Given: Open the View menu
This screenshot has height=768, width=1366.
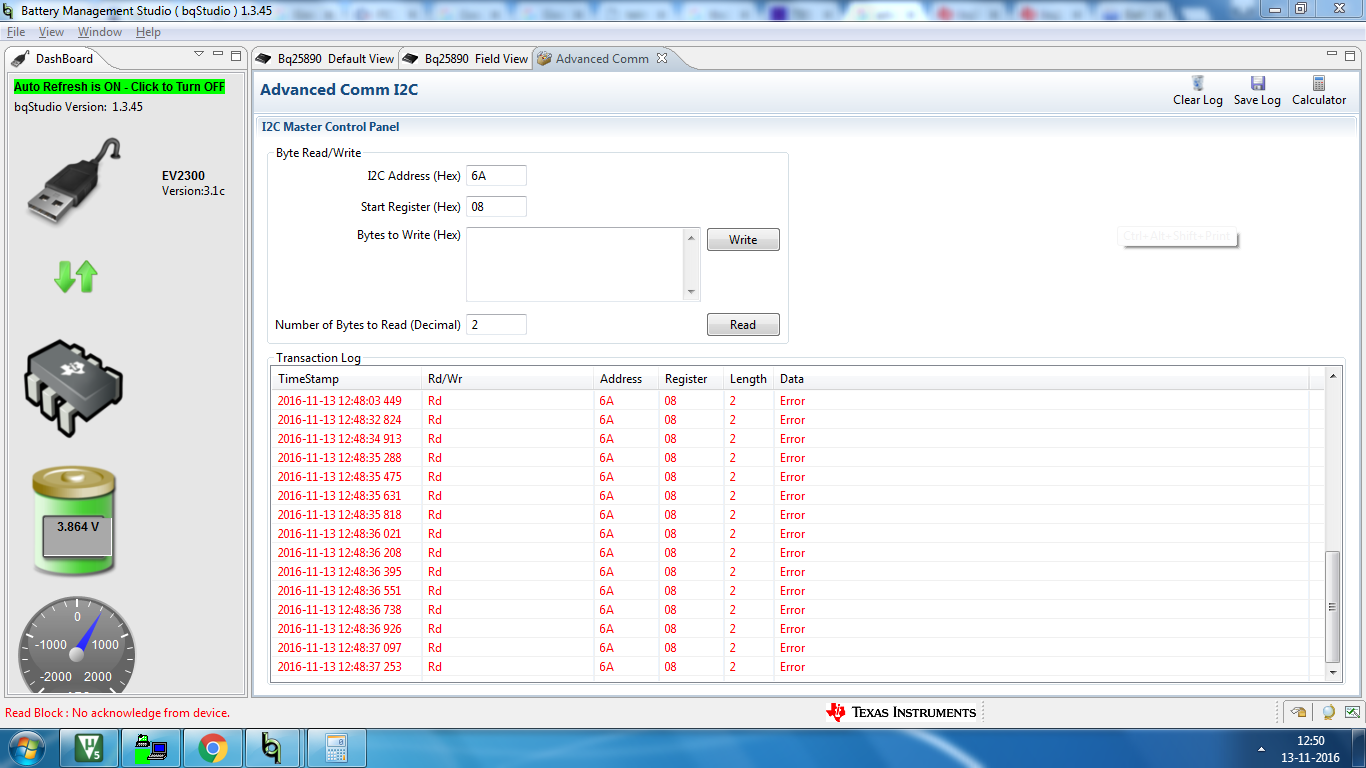Looking at the screenshot, I should click(x=51, y=32).
